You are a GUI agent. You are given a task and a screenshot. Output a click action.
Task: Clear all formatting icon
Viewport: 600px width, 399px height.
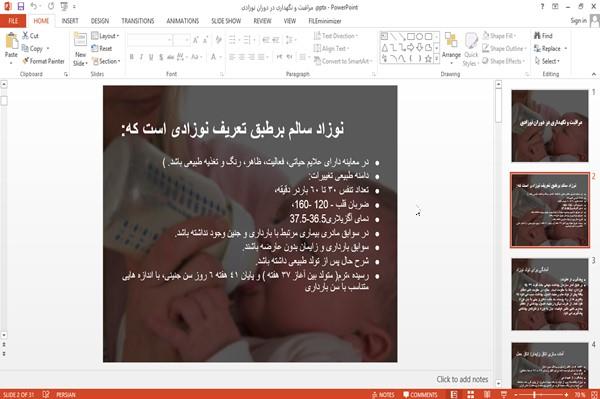(218, 40)
